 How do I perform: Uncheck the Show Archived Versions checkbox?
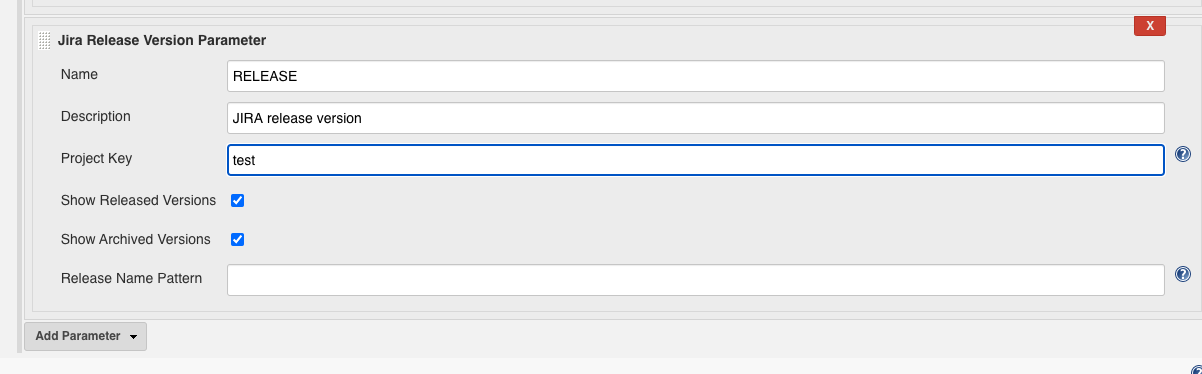tap(238, 239)
